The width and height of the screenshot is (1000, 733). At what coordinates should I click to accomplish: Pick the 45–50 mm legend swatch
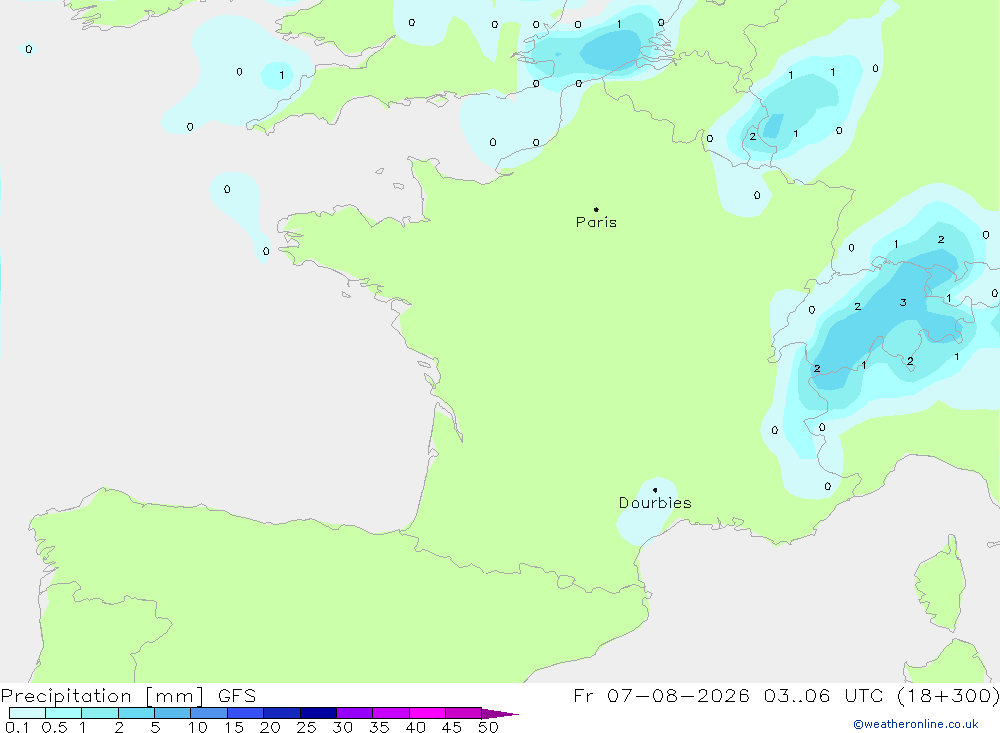tap(464, 713)
